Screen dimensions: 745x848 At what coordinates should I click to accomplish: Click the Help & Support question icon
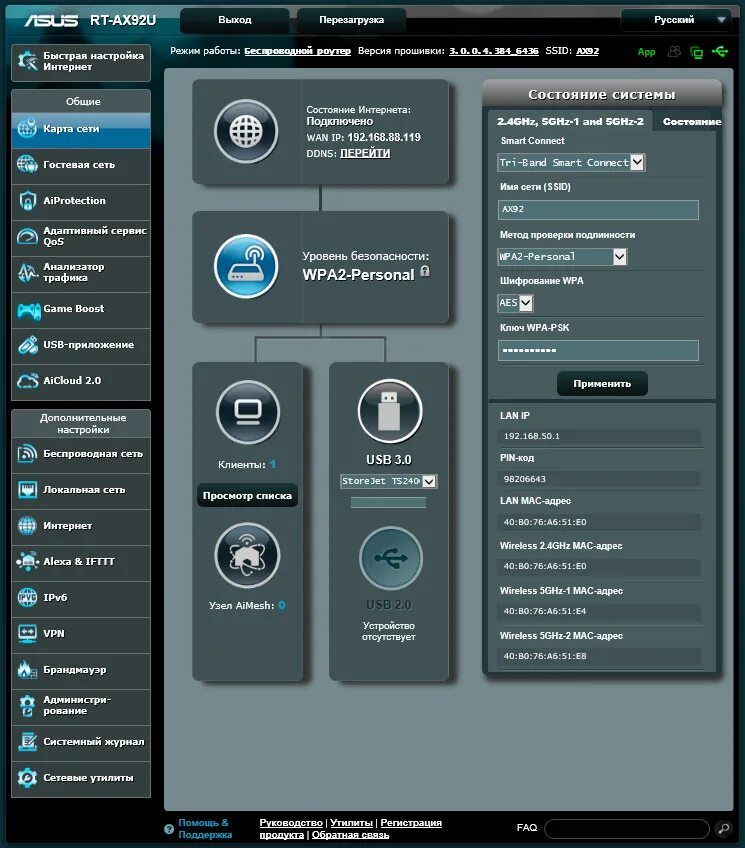tap(169, 829)
